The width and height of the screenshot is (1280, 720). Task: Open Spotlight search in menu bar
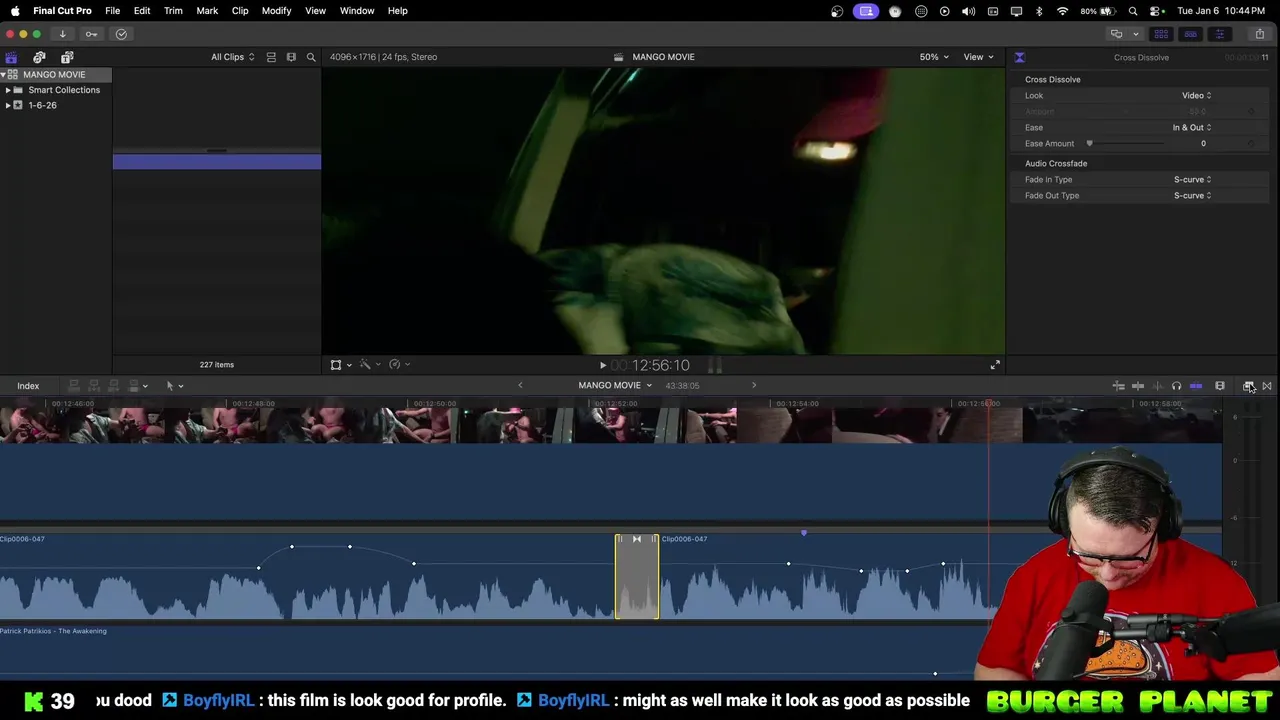point(1133,11)
